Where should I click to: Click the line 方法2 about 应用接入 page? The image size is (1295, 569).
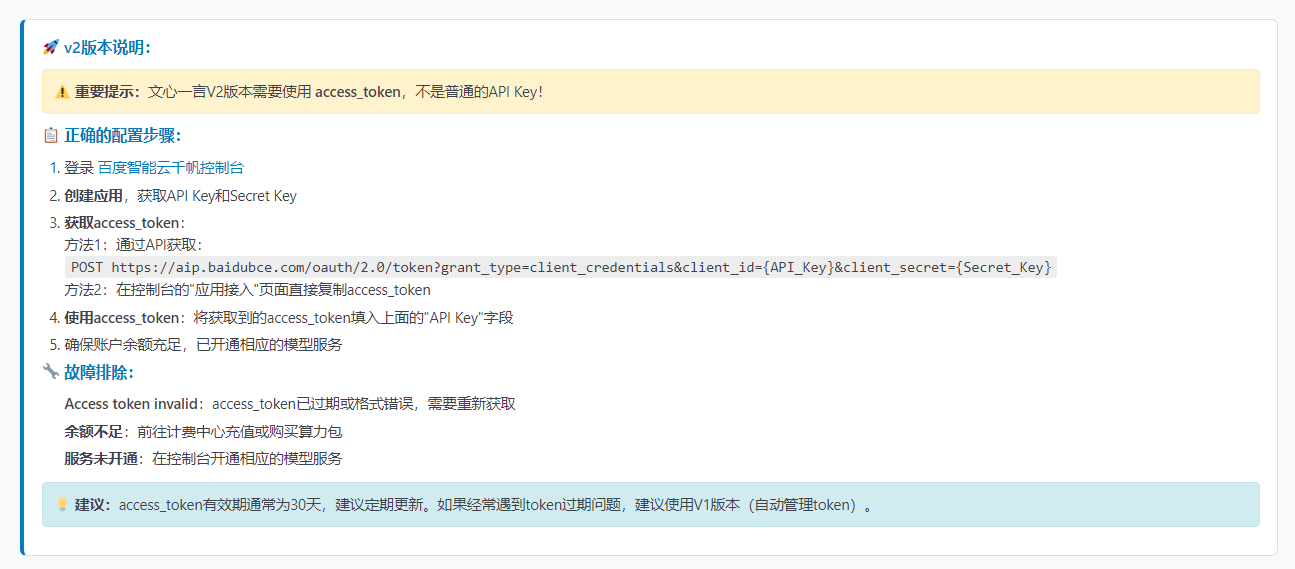(x=247, y=290)
